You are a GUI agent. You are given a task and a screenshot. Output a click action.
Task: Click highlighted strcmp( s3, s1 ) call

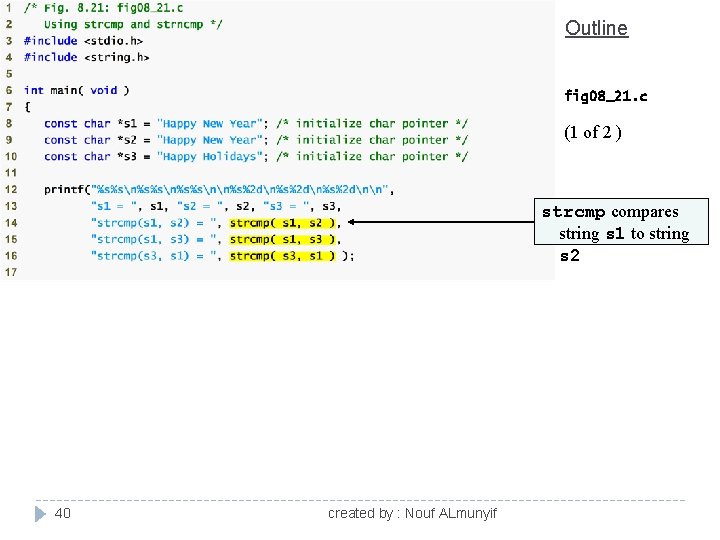coord(283,256)
